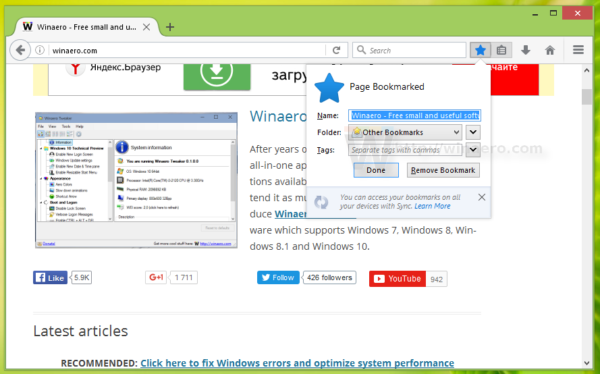
Task: Click the winaero.com address field
Action: (x=188, y=50)
